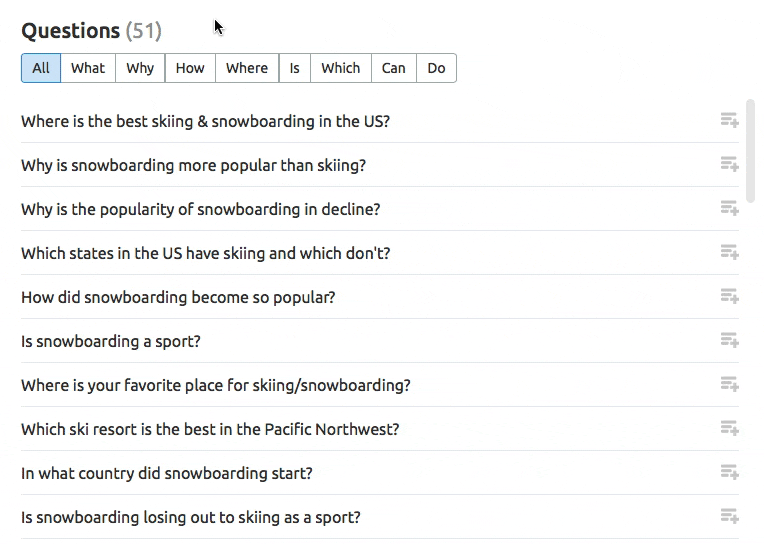Screen dimensions: 764x544
Task: Click add-to-list icon for best skiing US question
Action: (729, 121)
